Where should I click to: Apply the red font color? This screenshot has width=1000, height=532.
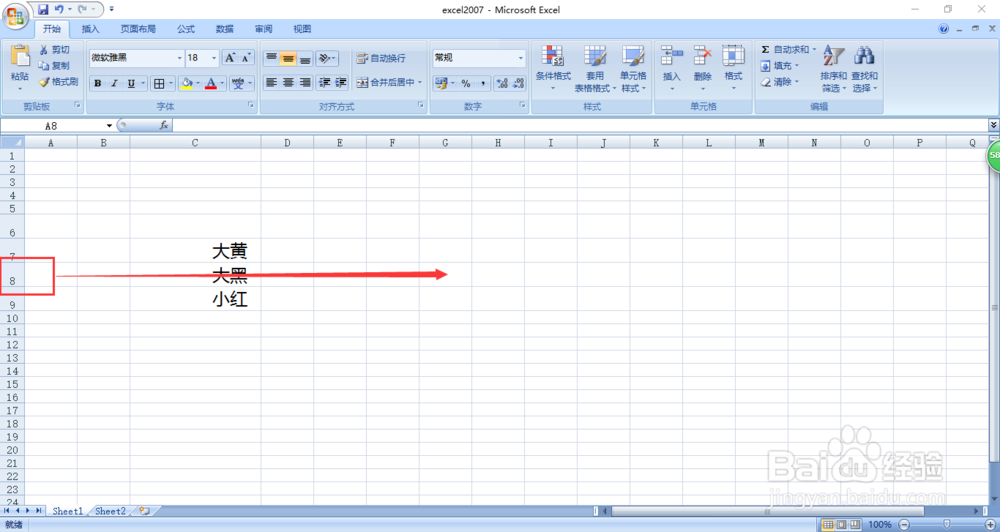point(210,83)
